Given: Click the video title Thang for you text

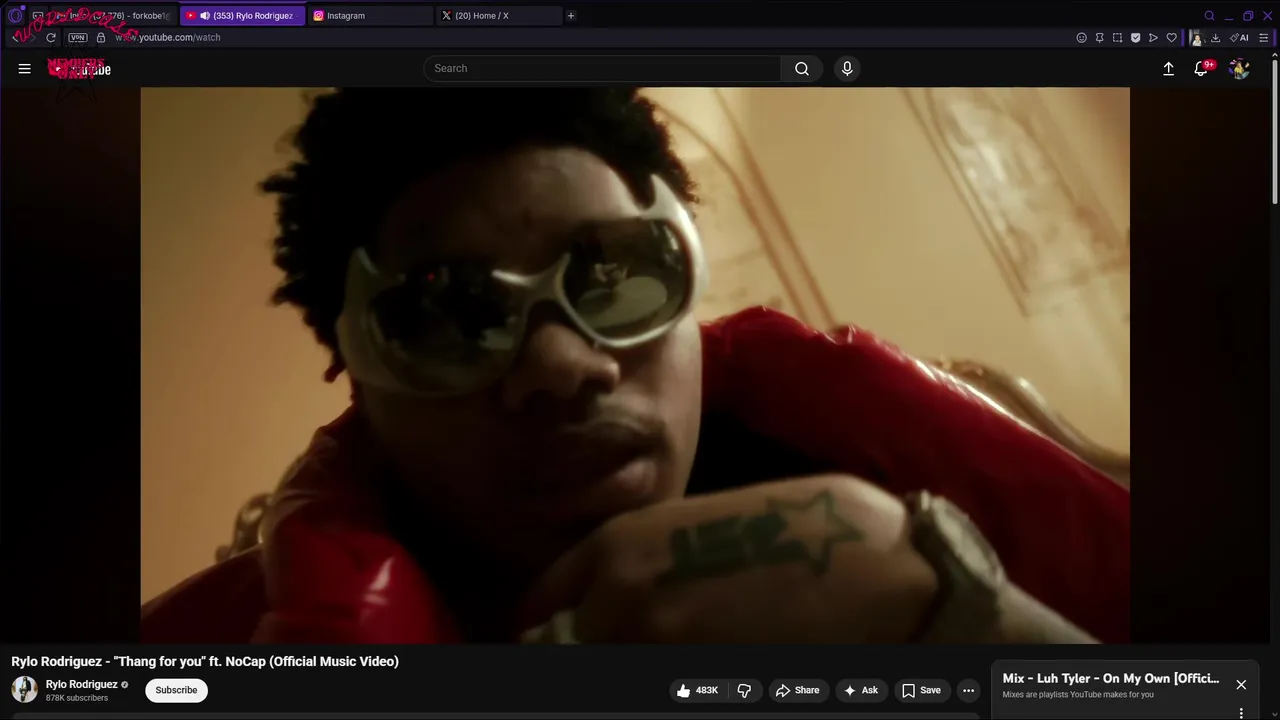Looking at the screenshot, I should [x=205, y=661].
